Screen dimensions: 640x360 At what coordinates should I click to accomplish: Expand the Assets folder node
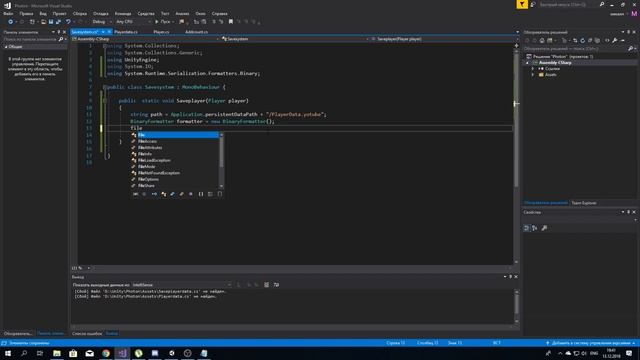pos(533,75)
